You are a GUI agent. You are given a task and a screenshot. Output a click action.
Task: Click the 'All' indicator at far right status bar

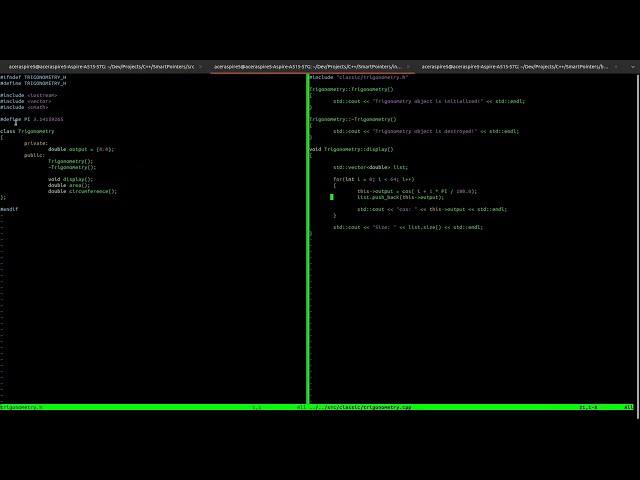pos(629,407)
